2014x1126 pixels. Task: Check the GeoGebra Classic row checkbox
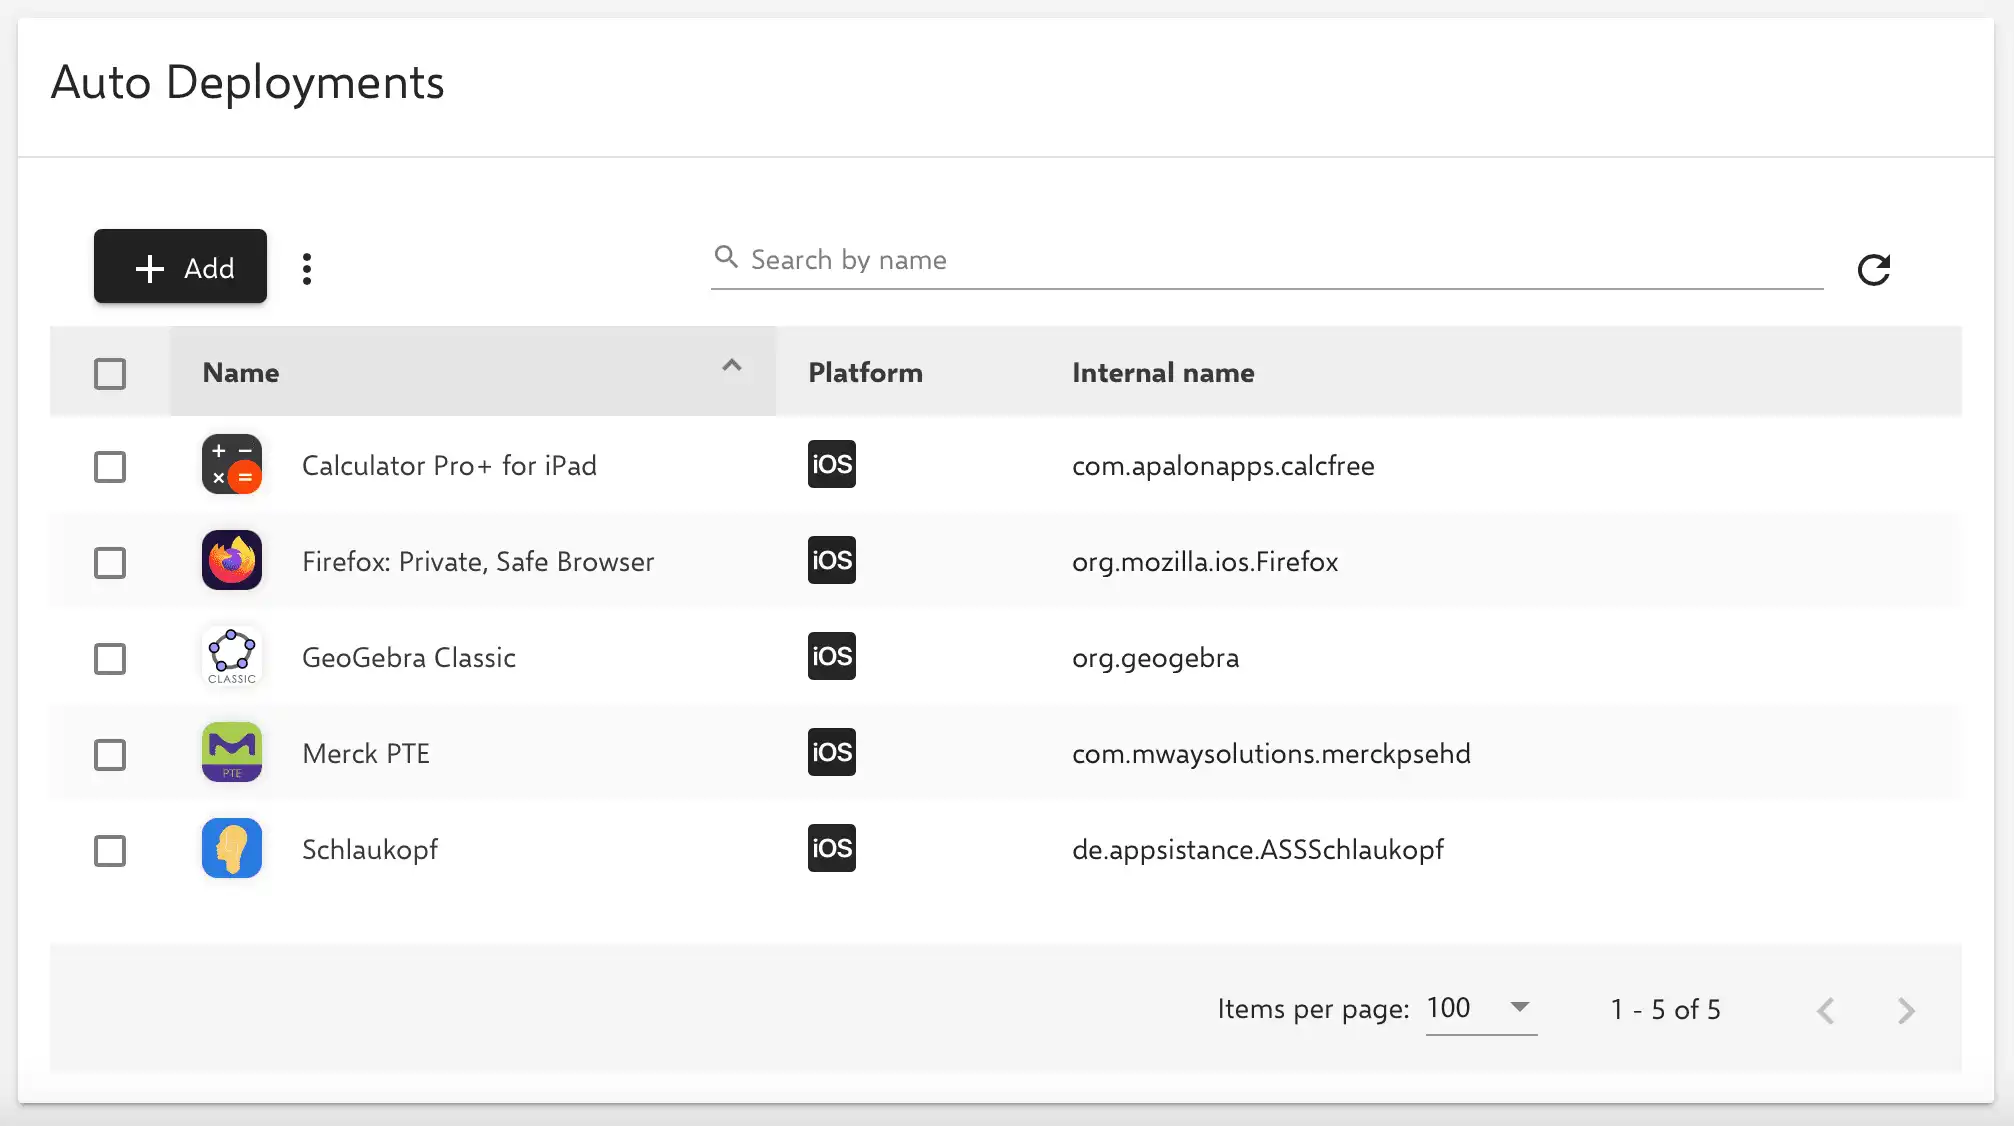(110, 658)
